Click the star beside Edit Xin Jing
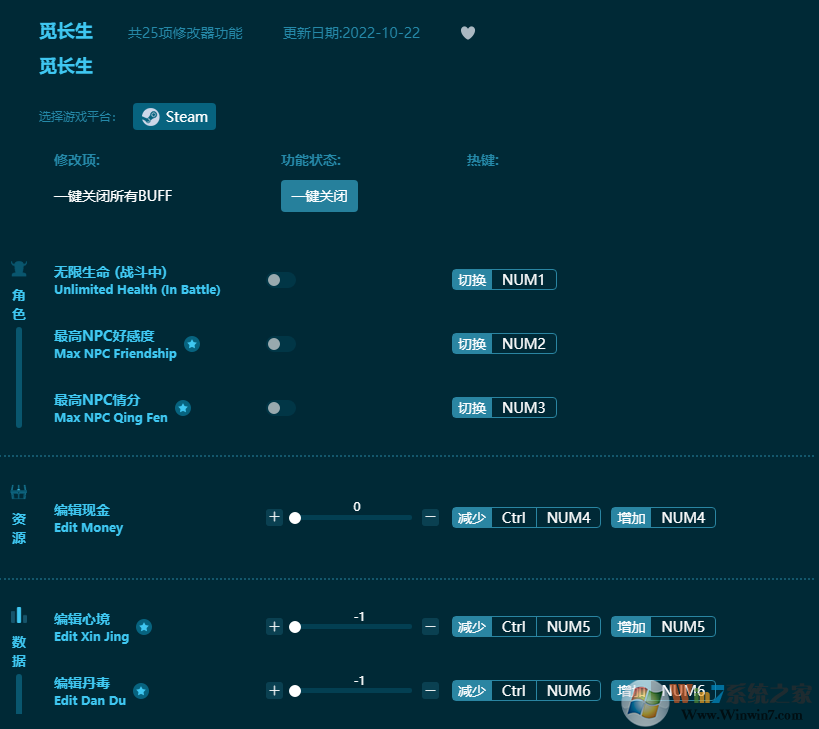This screenshot has height=729, width=819. 144,627
